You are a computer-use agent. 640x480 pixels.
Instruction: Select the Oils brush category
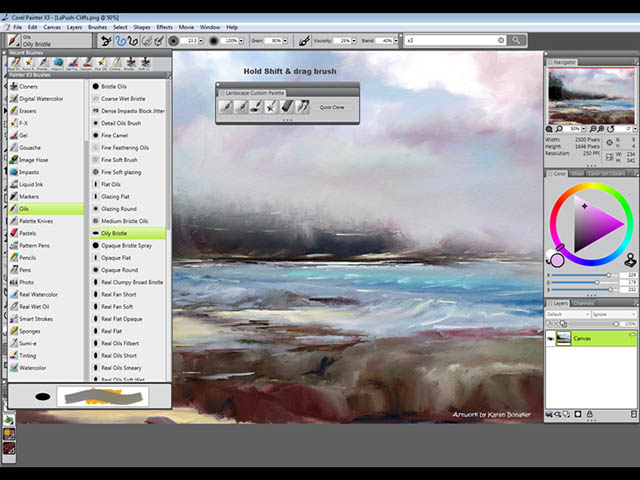point(45,209)
